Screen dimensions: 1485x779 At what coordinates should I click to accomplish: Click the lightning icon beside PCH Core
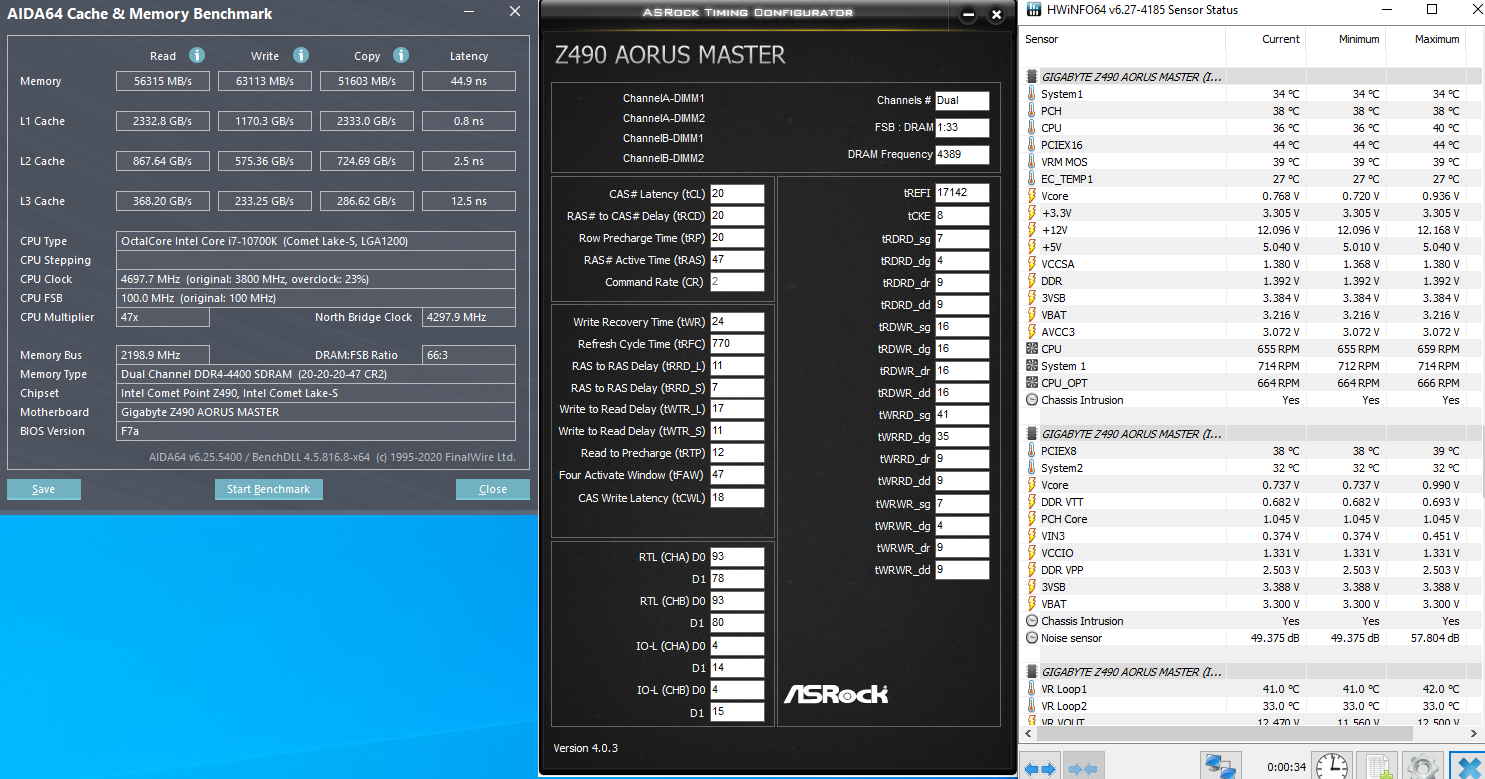tap(1032, 519)
